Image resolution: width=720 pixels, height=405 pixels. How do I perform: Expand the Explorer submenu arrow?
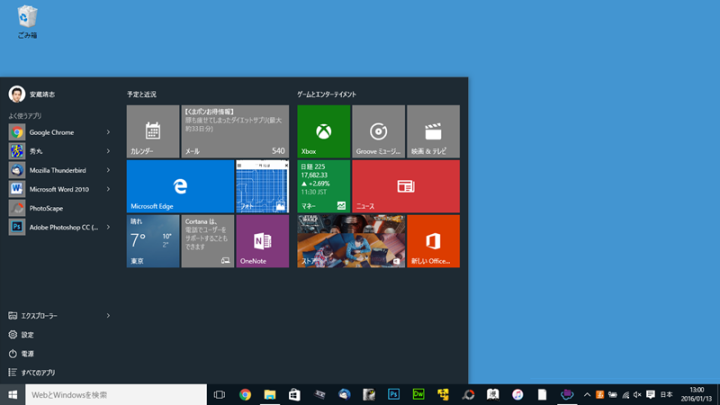tap(108, 316)
